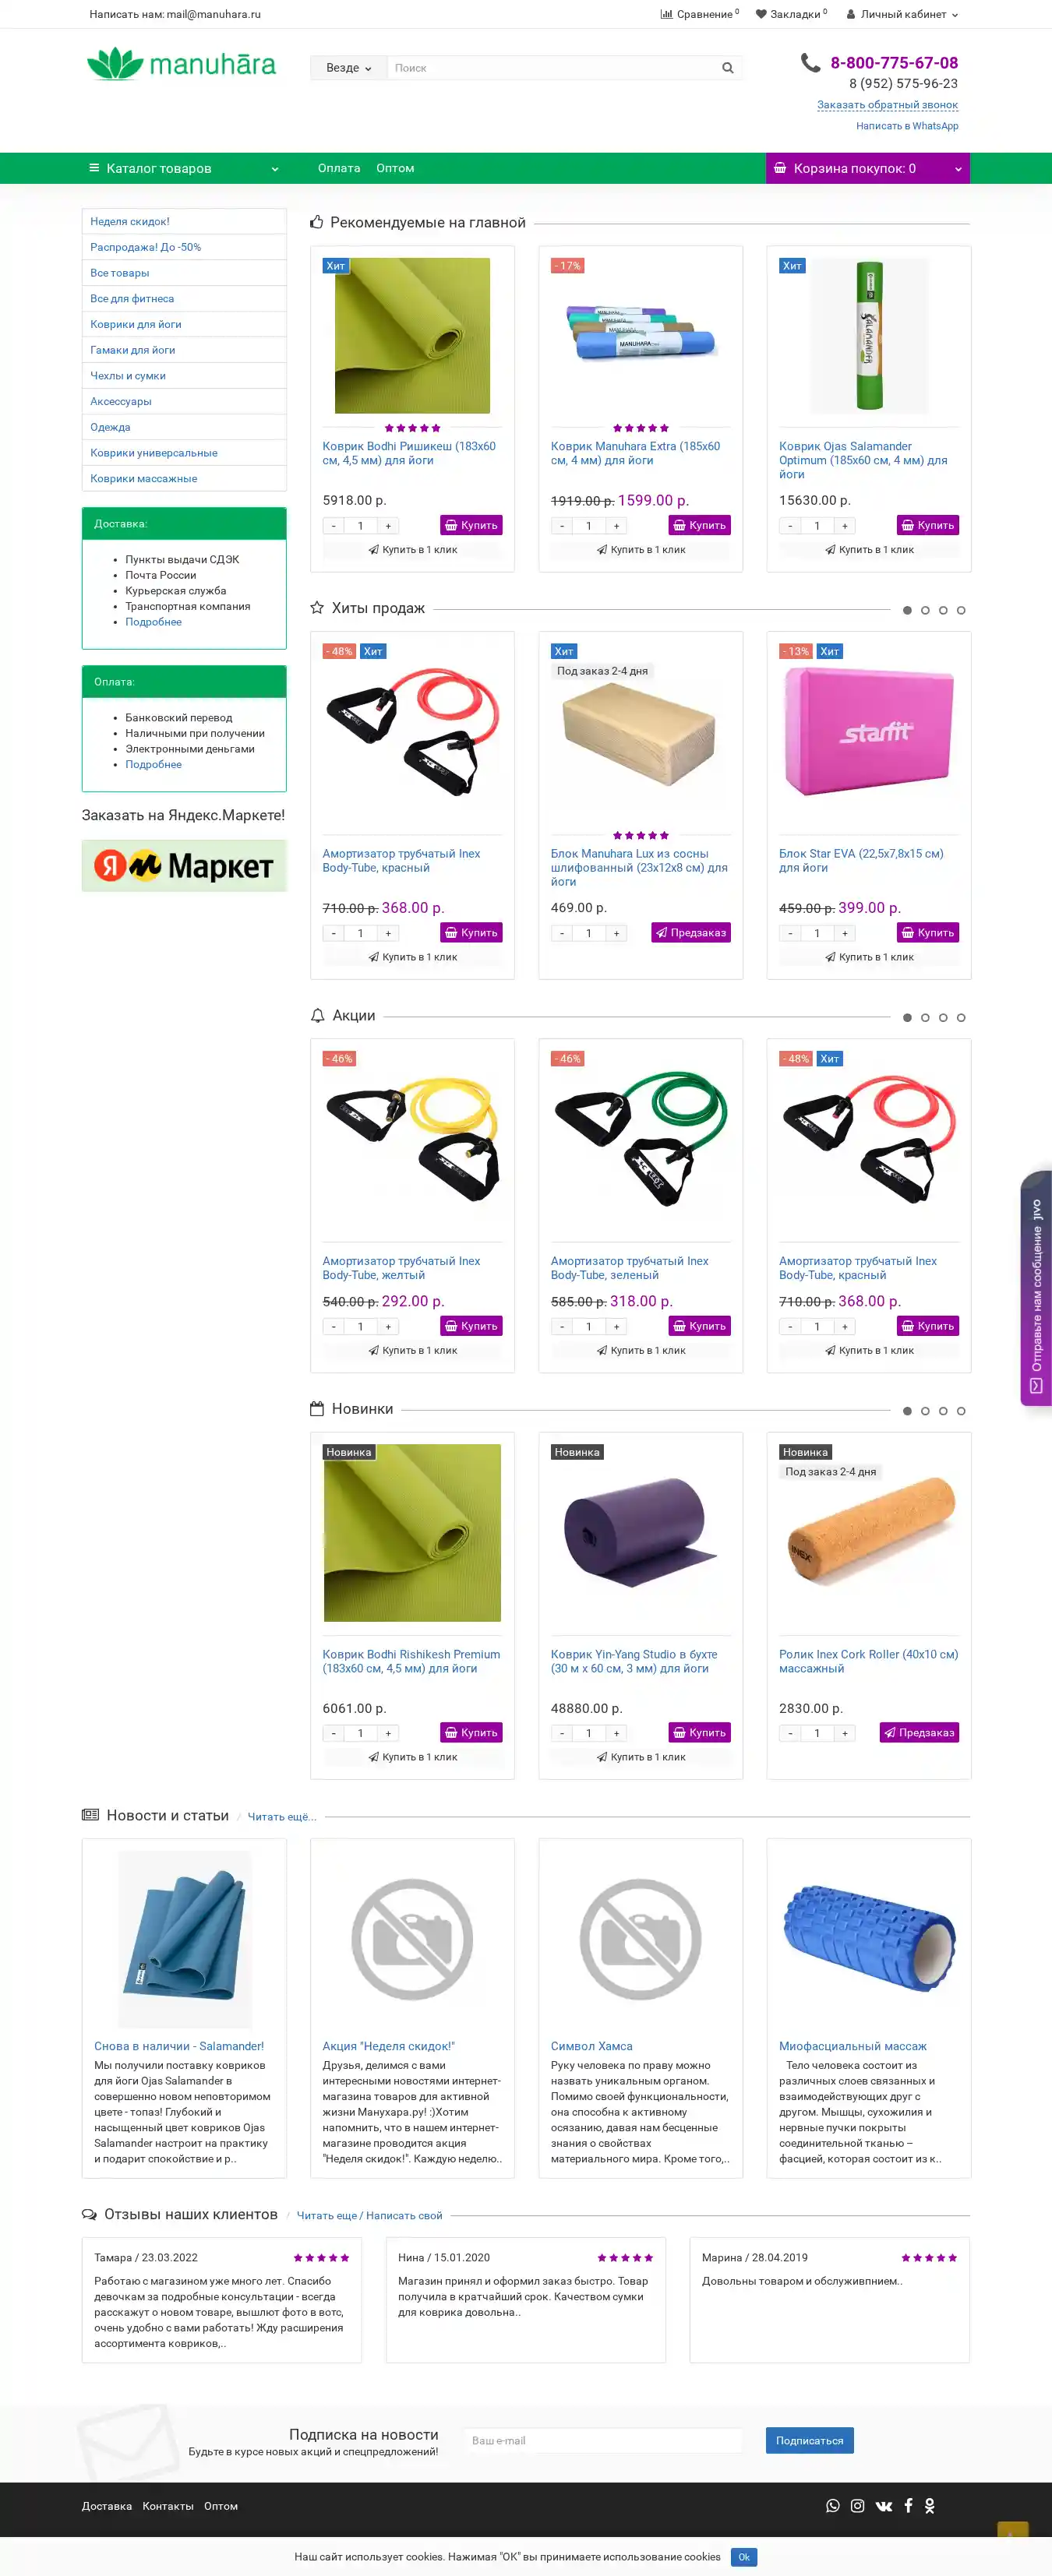The image size is (1052, 2576).
Task: Increase quantity of Коврик Manuhara Extra
Action: (616, 525)
